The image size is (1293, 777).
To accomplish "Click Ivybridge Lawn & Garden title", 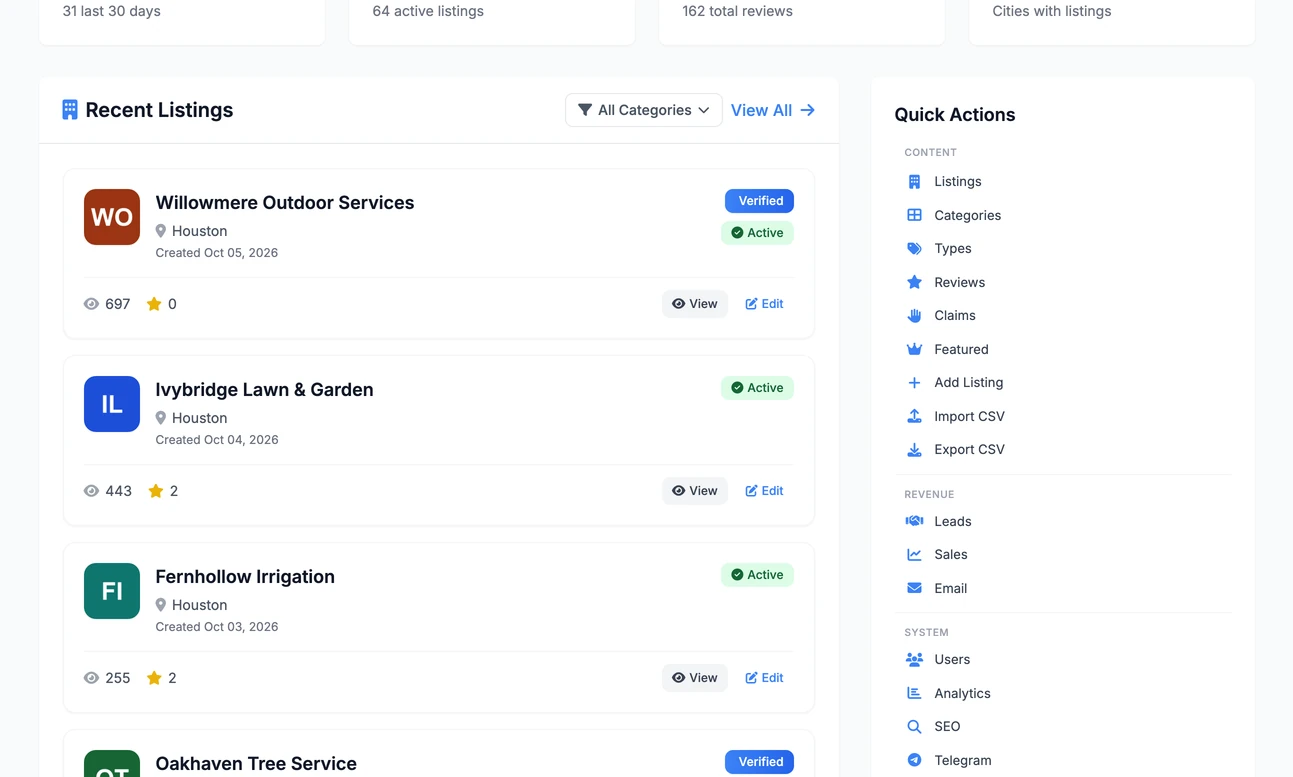I will (x=264, y=389).
